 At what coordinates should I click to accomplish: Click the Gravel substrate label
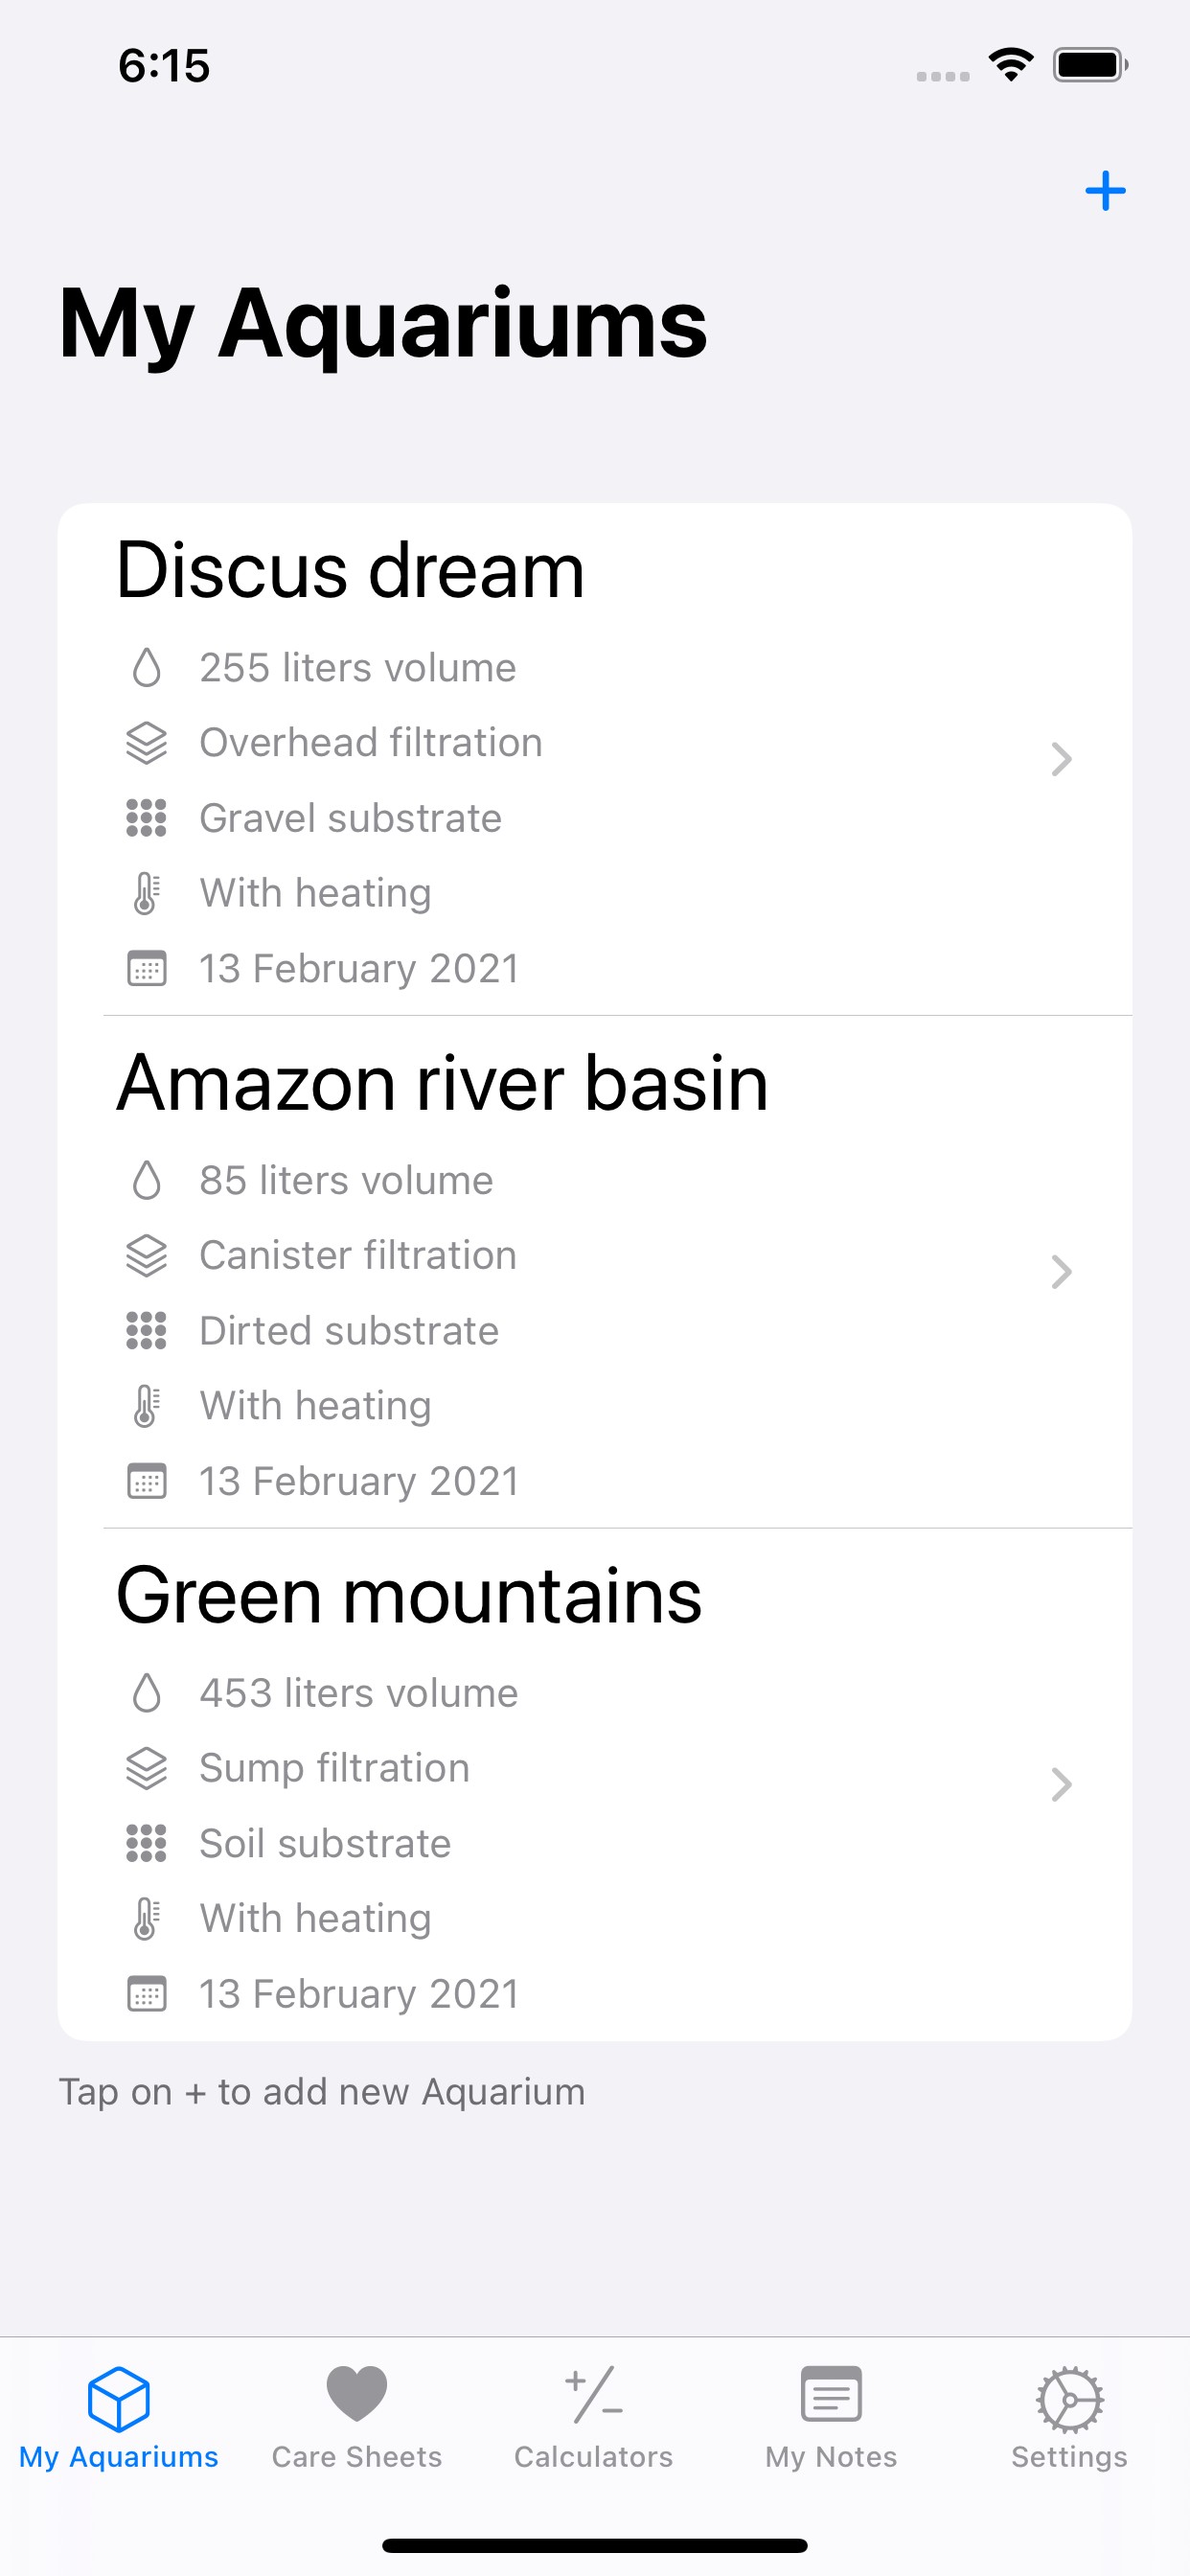pos(350,818)
